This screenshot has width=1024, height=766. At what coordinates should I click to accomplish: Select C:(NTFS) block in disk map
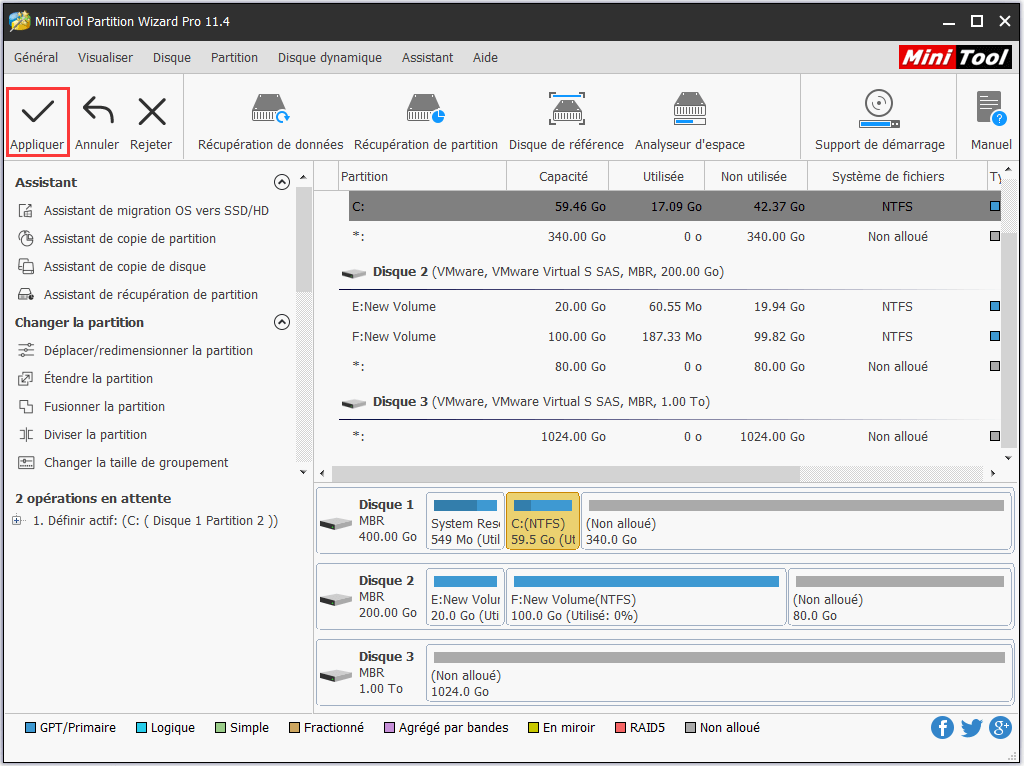click(x=543, y=521)
